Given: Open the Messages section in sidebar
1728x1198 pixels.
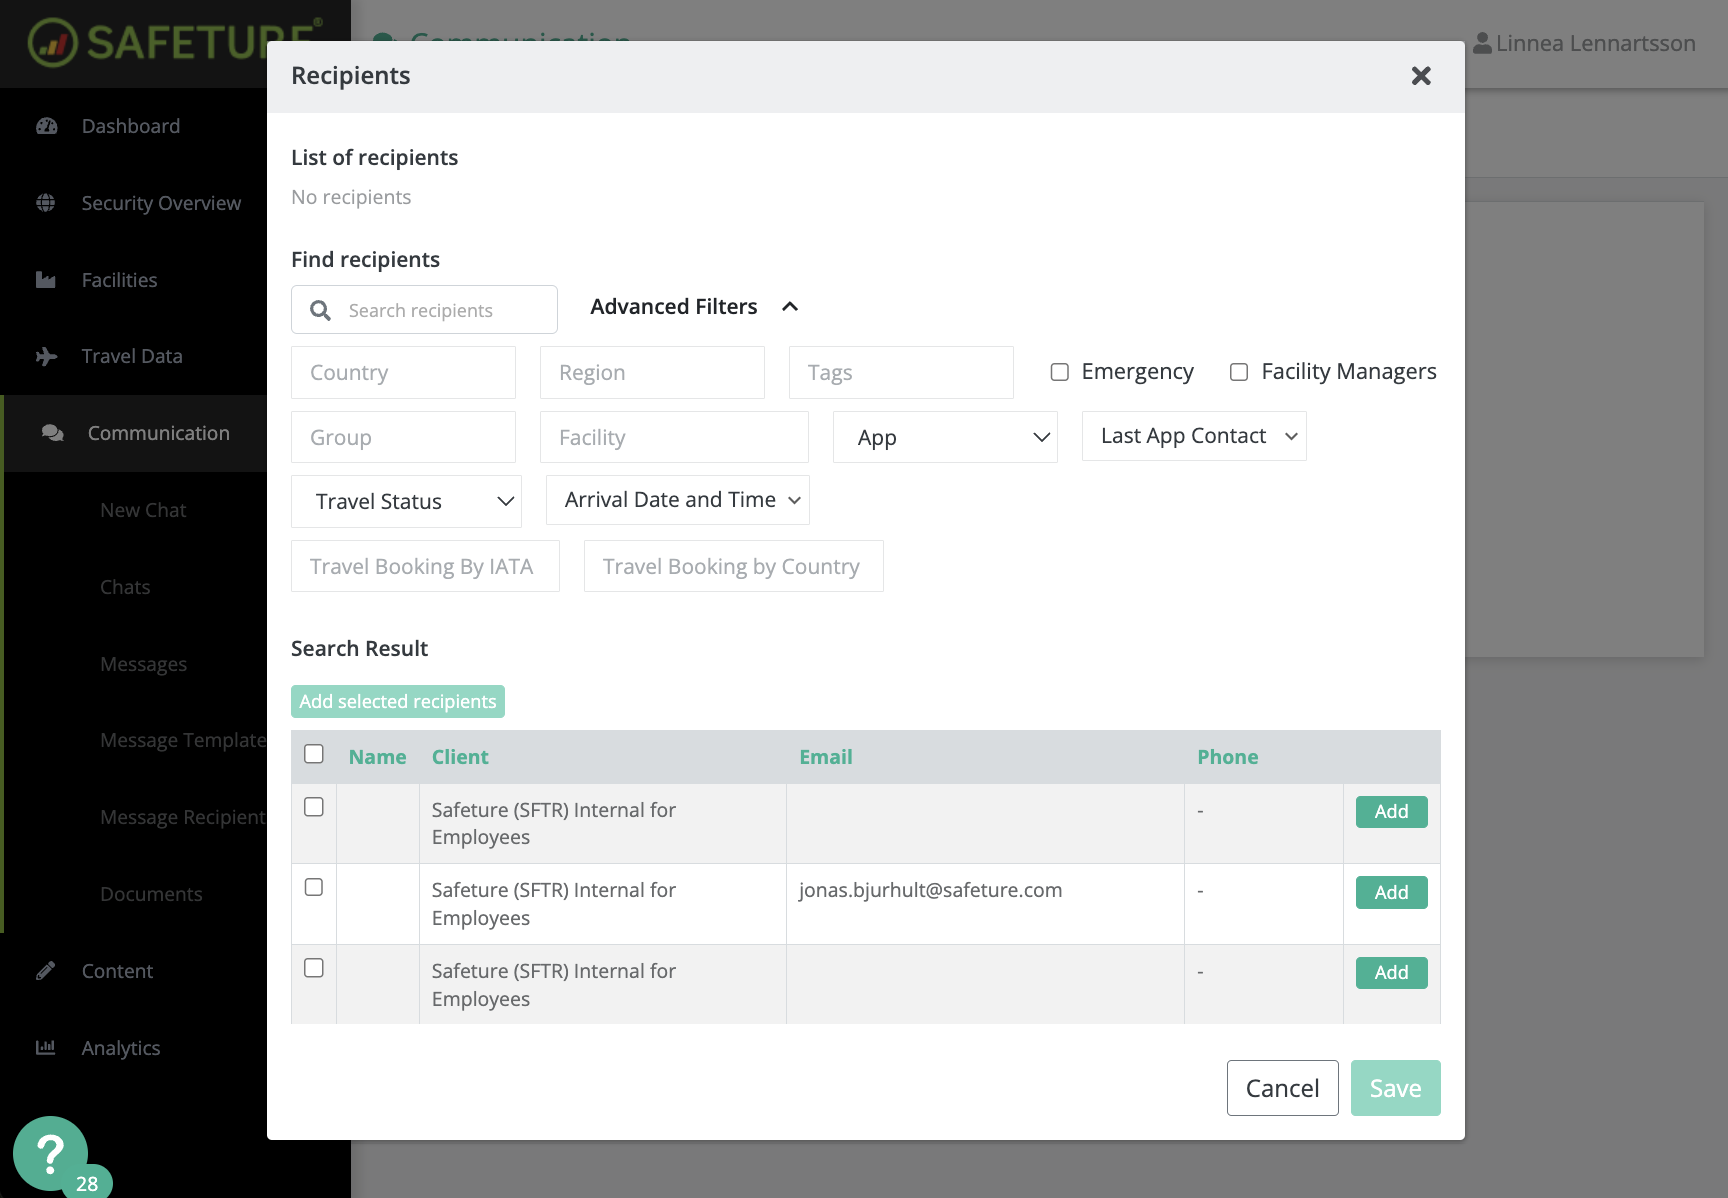Looking at the screenshot, I should click(x=143, y=663).
